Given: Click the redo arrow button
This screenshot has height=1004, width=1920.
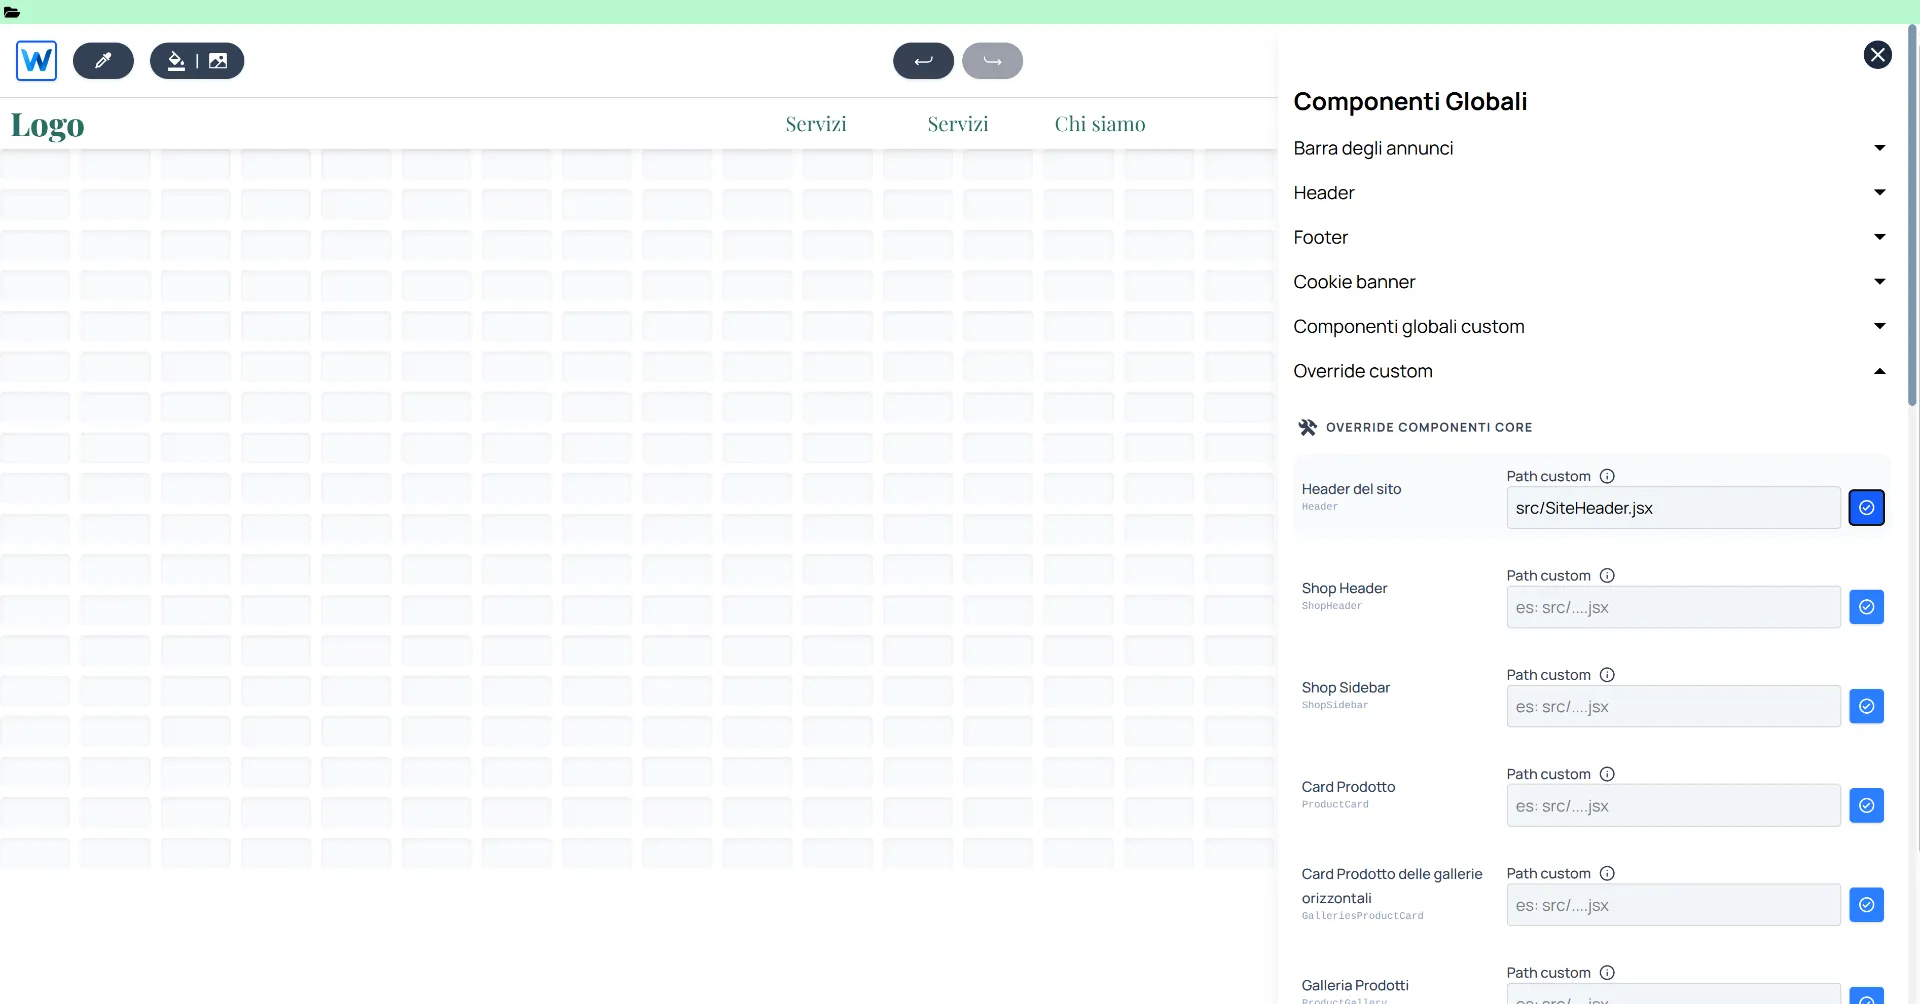Looking at the screenshot, I should coord(992,61).
